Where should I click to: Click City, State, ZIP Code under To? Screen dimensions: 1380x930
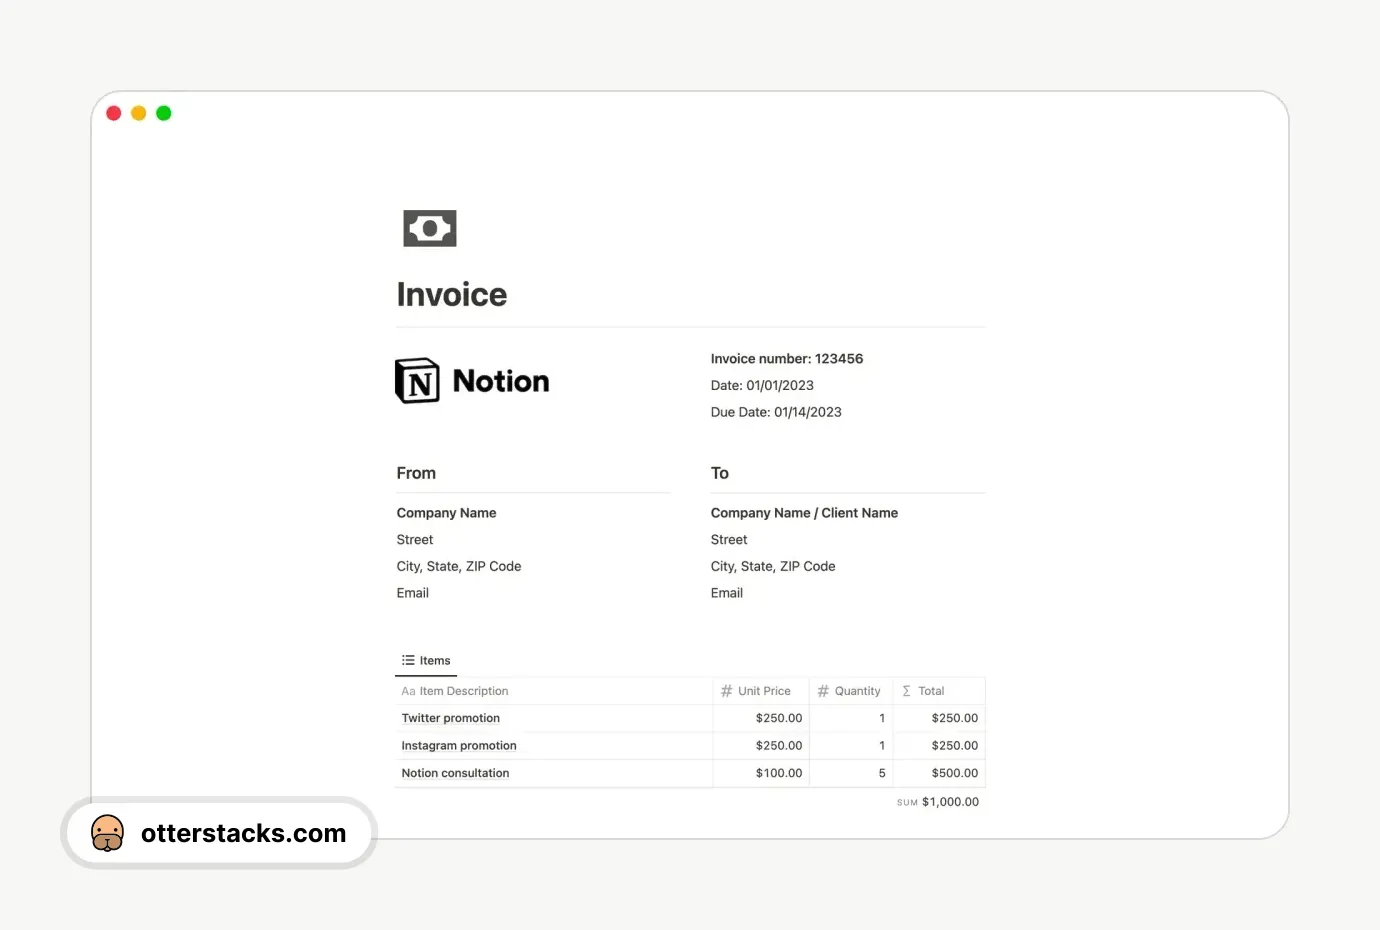click(773, 566)
